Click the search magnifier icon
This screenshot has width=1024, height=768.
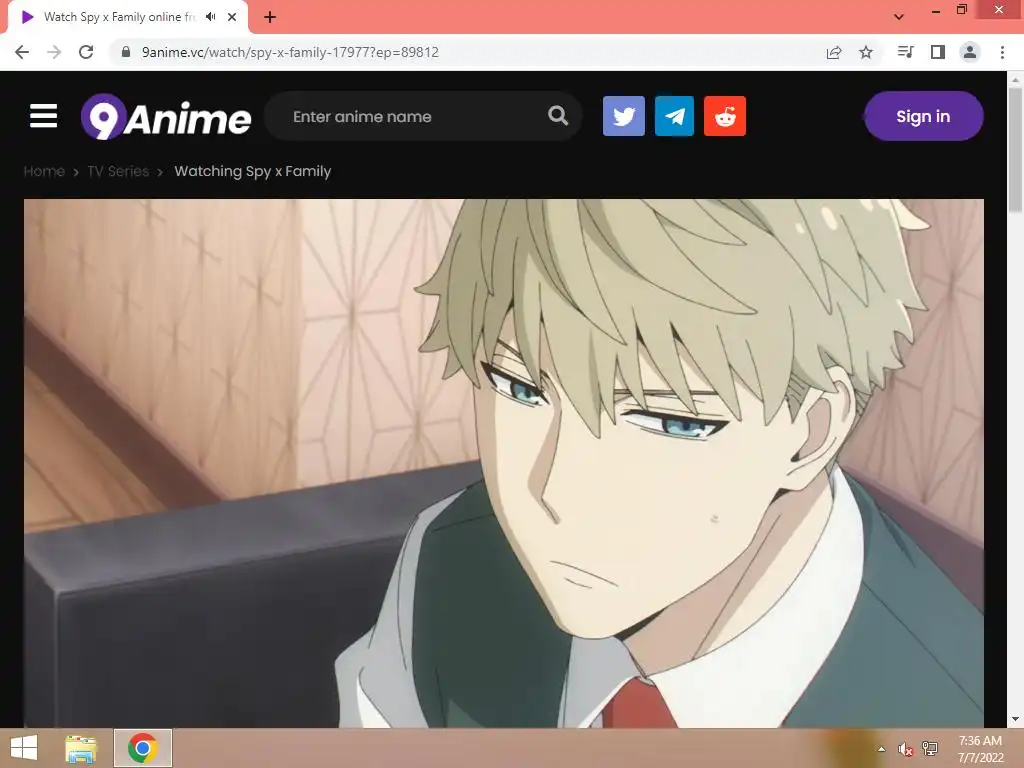(558, 116)
